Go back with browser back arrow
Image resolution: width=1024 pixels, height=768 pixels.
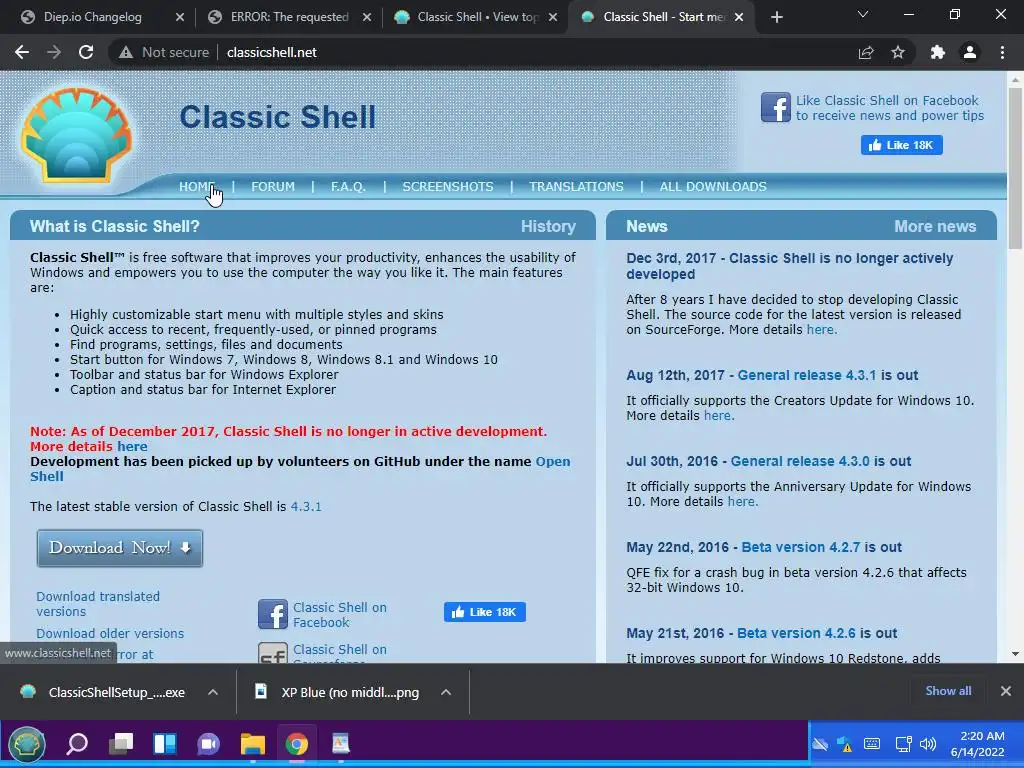22,52
